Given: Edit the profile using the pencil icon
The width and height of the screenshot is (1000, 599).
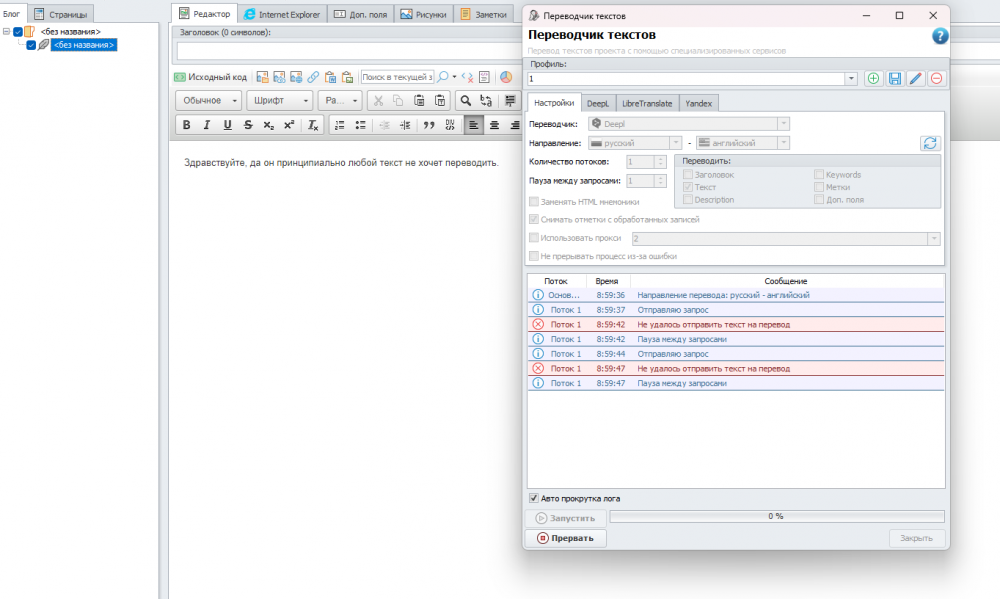Looking at the screenshot, I should pyautogui.click(x=915, y=78).
